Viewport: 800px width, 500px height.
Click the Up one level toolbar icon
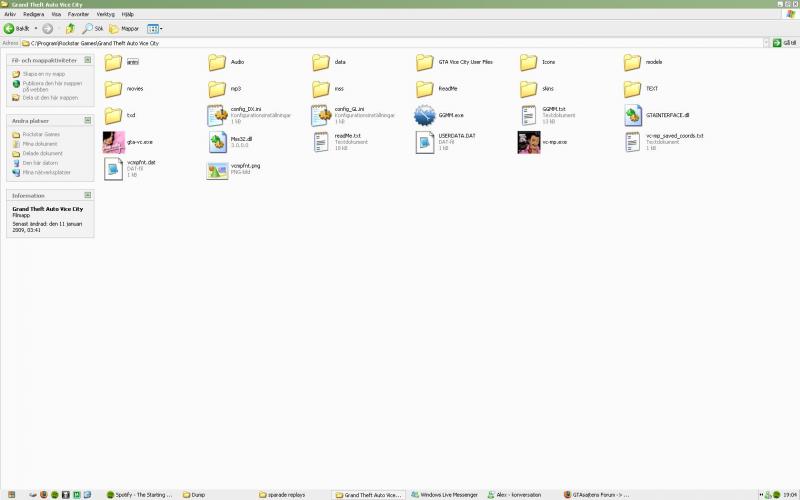[70, 29]
